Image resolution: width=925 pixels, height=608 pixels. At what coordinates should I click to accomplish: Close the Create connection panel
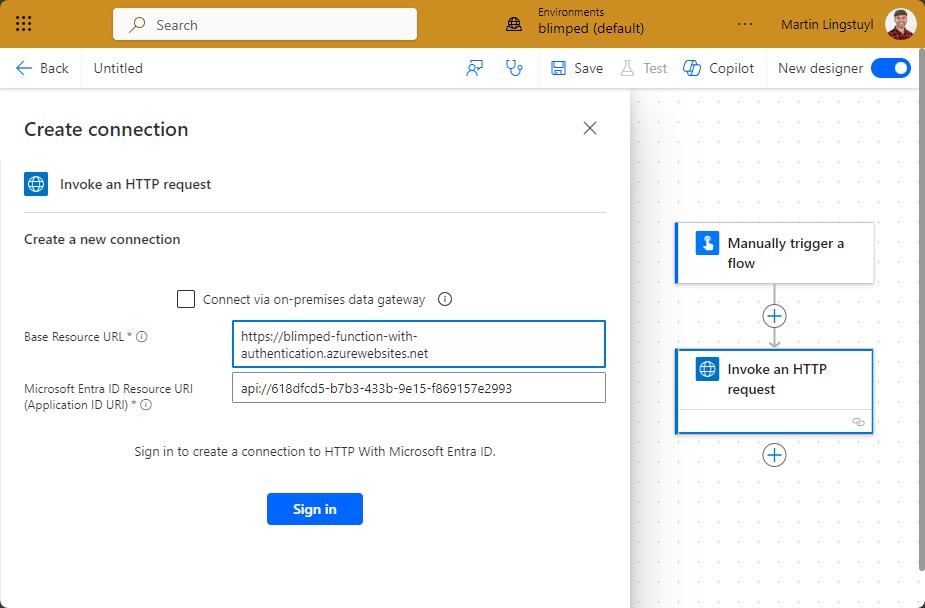click(x=590, y=128)
